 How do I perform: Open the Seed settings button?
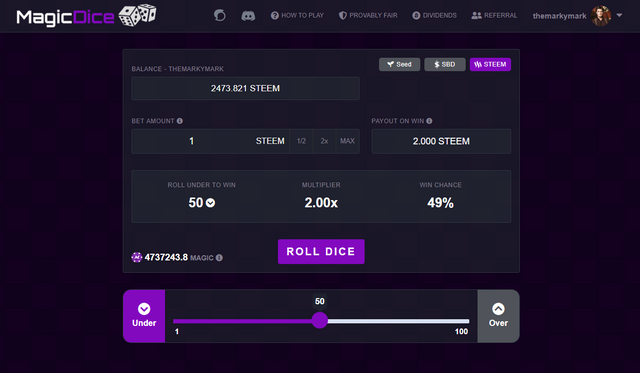coord(399,64)
